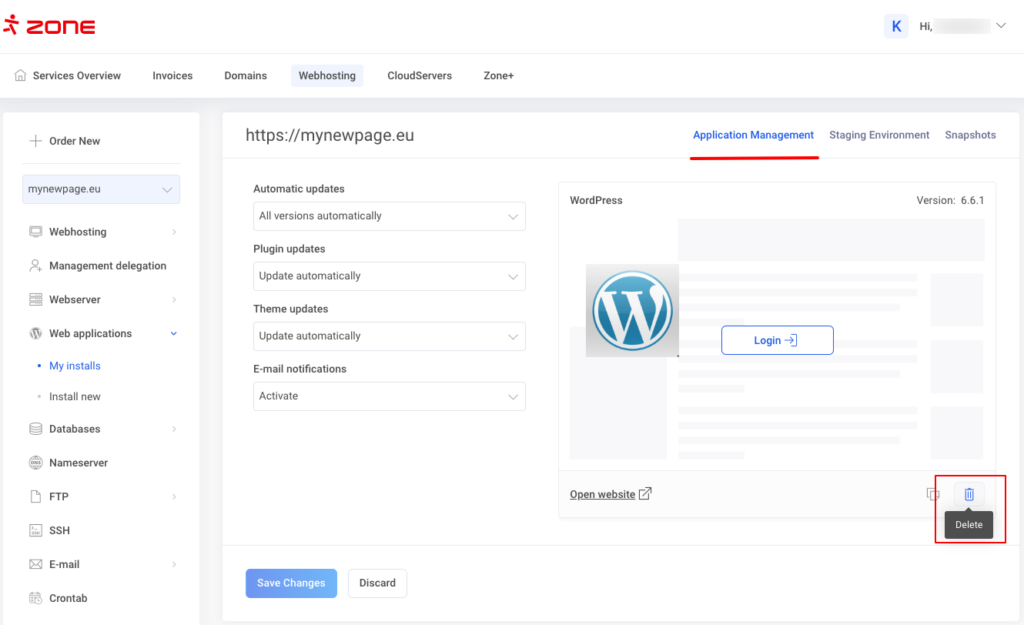Switch to the Staging Environment tab
The height and width of the screenshot is (625, 1024).
pyautogui.click(x=879, y=135)
